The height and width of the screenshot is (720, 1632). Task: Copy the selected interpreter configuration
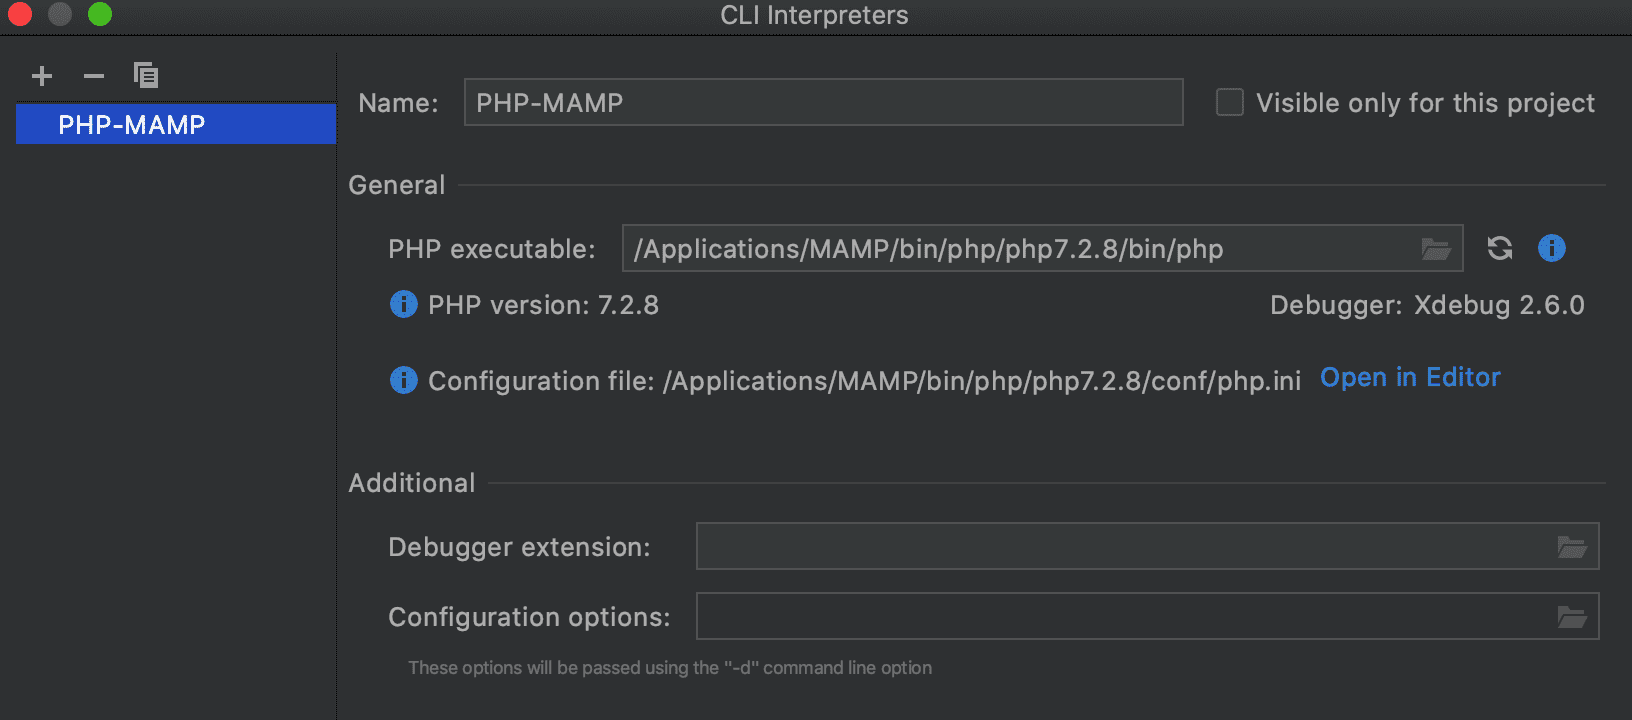(146, 75)
